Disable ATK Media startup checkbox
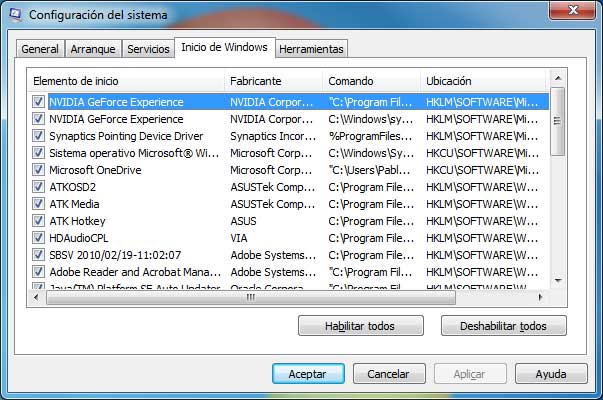The image size is (603, 400). 38,204
